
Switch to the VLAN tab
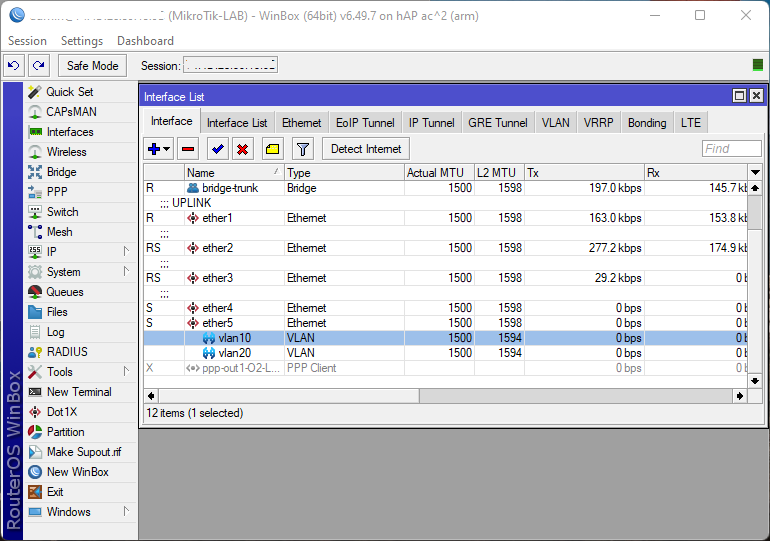pyautogui.click(x=555, y=123)
